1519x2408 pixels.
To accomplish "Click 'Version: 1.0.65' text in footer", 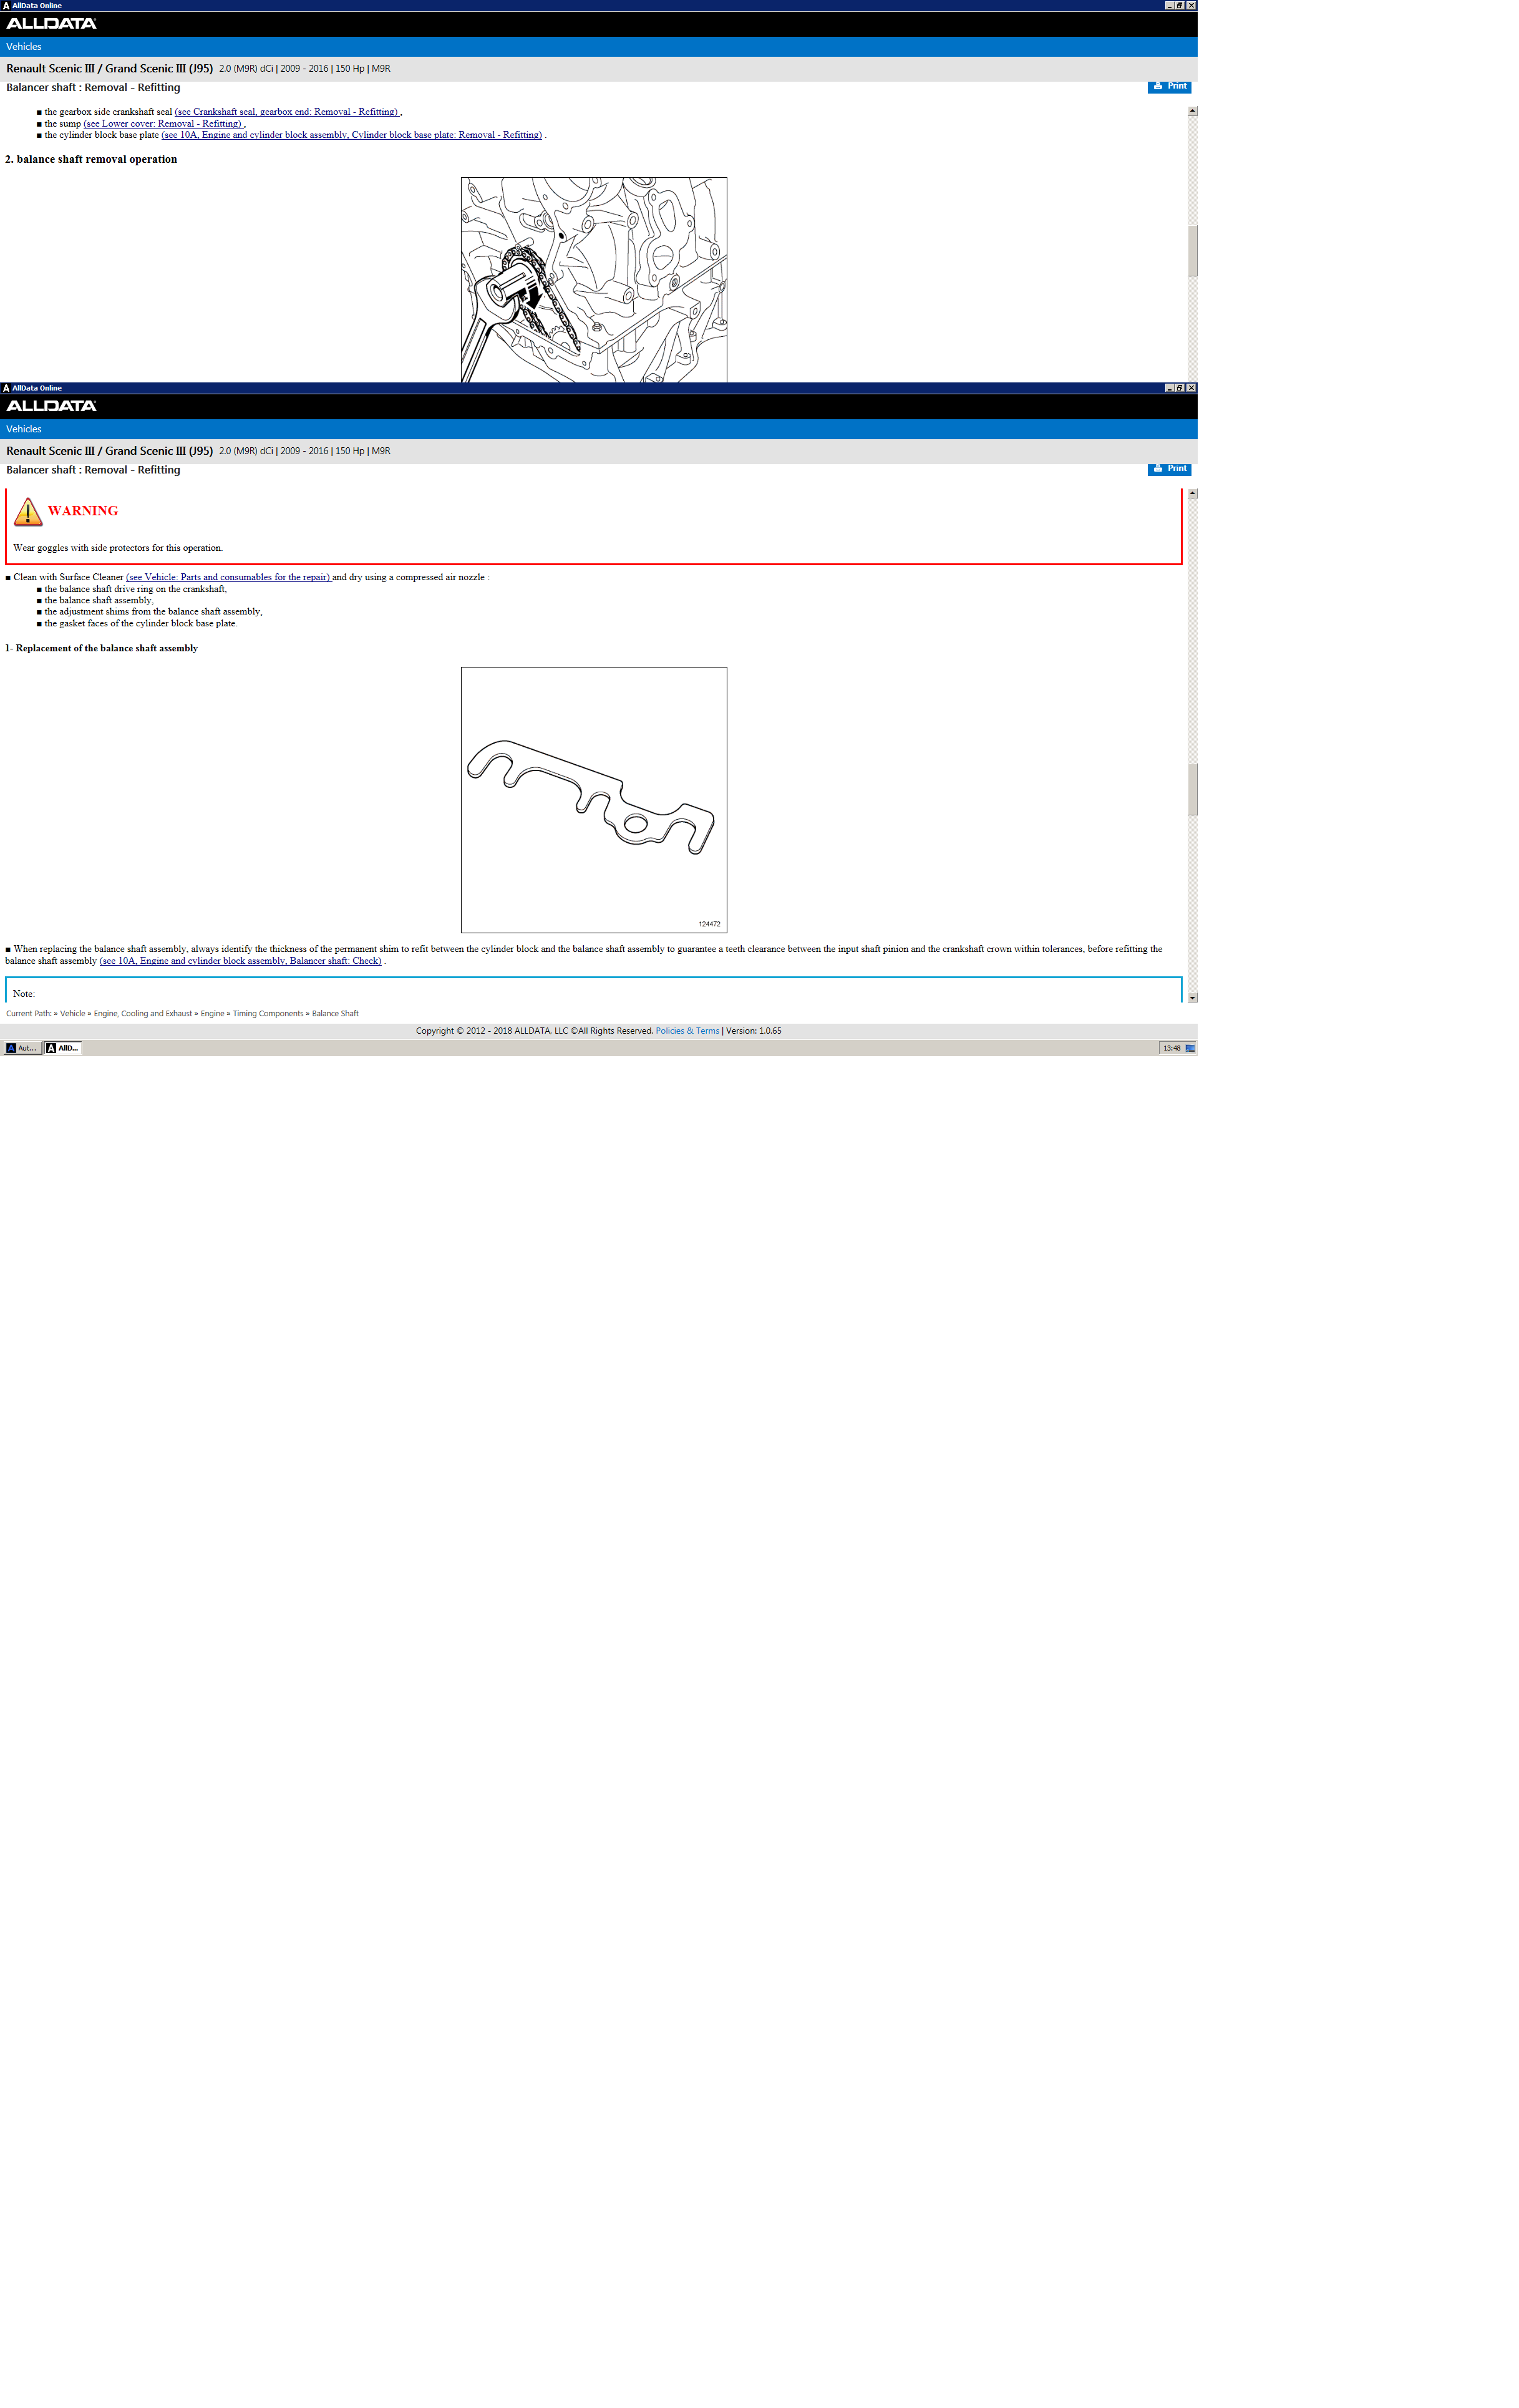I will (754, 1031).
